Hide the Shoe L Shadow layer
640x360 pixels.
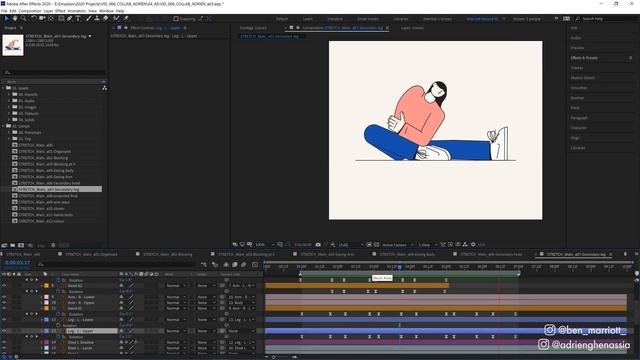4,342
